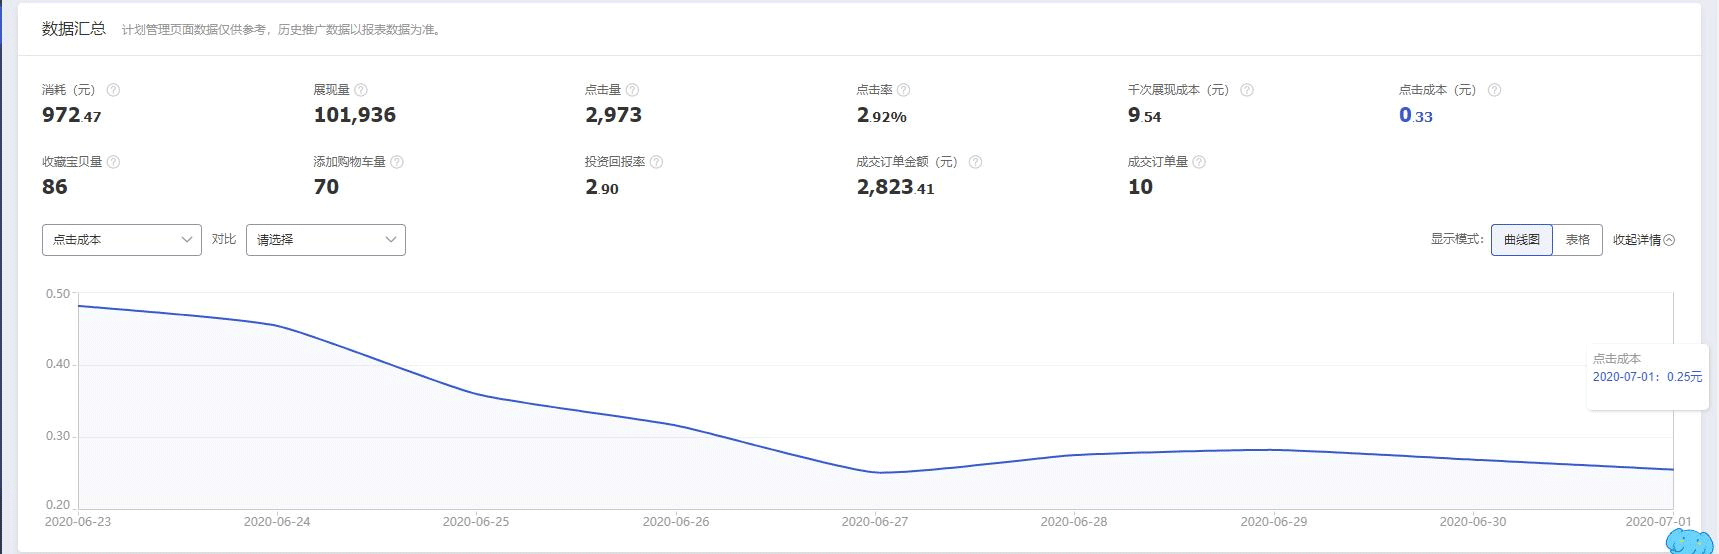Click the blue elephant assistant icon
The image size is (1719, 554).
pyautogui.click(x=1689, y=541)
